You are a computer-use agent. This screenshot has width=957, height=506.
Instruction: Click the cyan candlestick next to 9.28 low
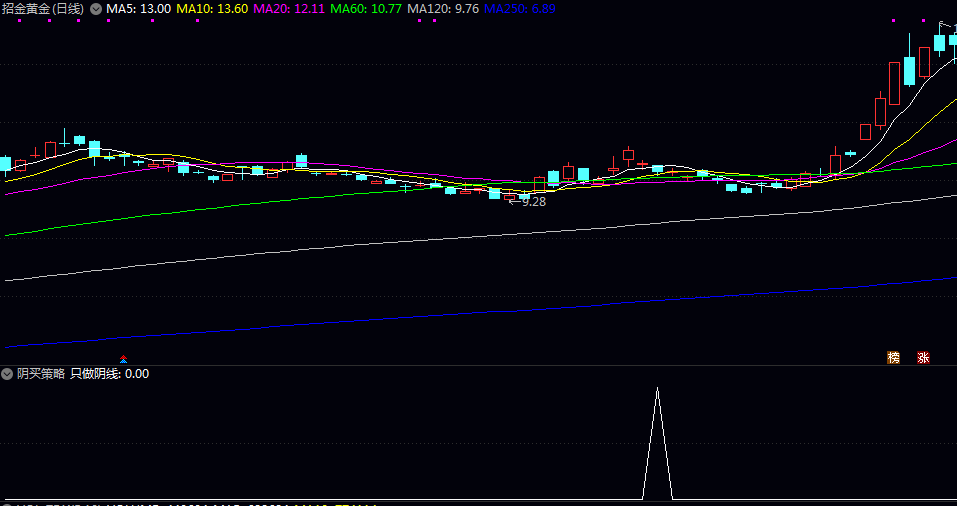point(494,193)
